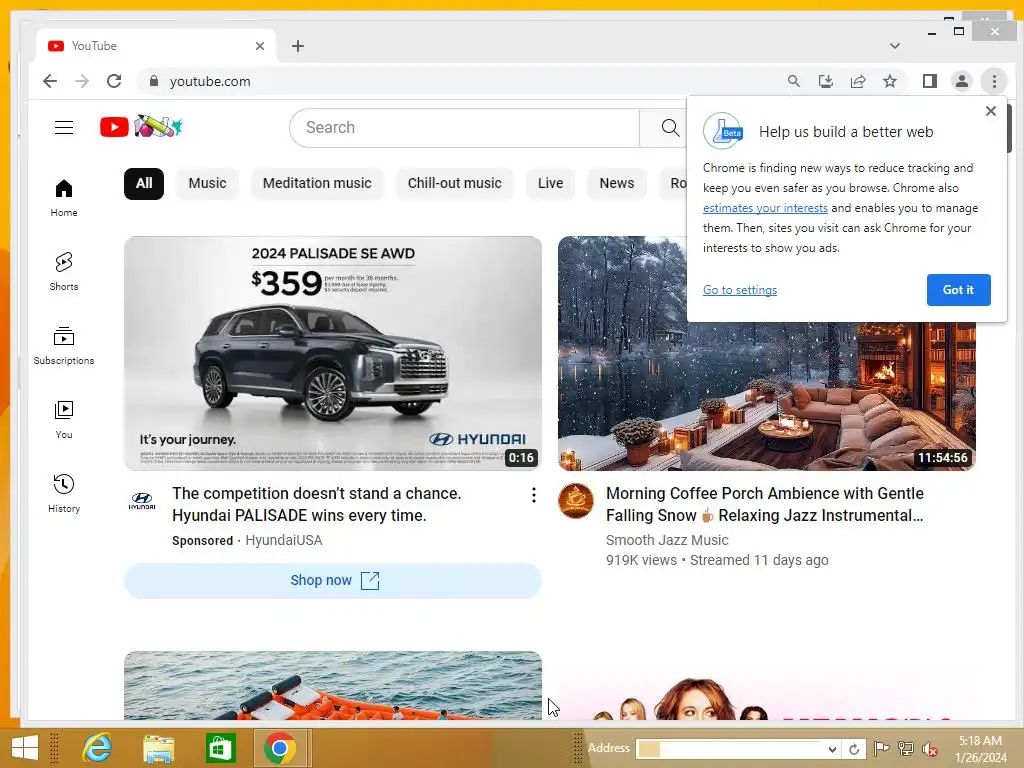The image size is (1024, 768).
Task: Click Chrome taskbar icon
Action: tap(280, 748)
